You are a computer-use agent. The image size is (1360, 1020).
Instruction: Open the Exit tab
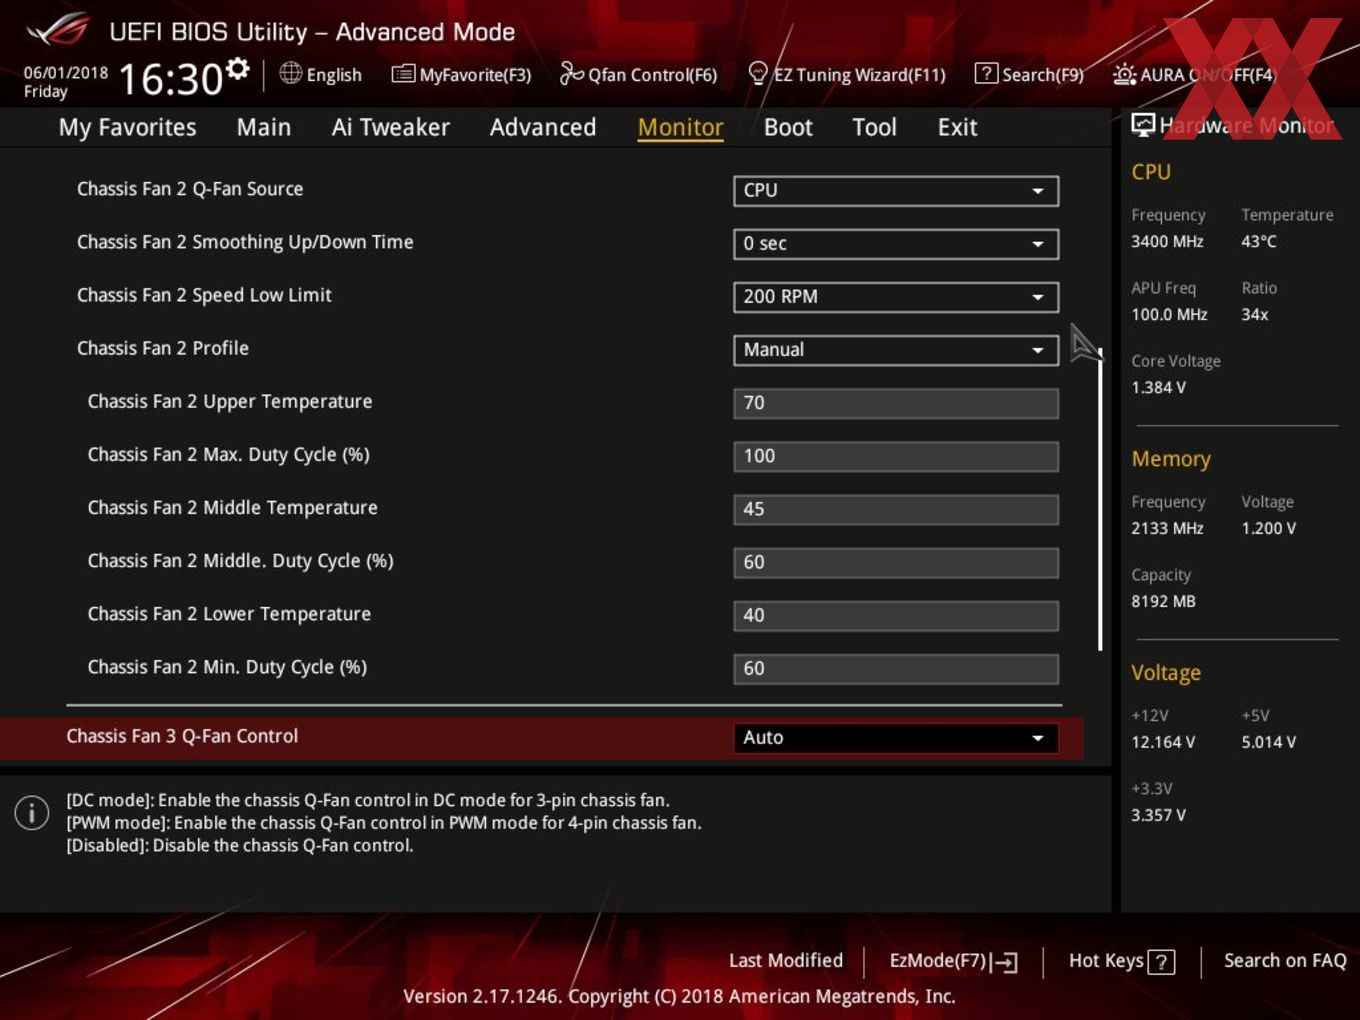tap(957, 127)
